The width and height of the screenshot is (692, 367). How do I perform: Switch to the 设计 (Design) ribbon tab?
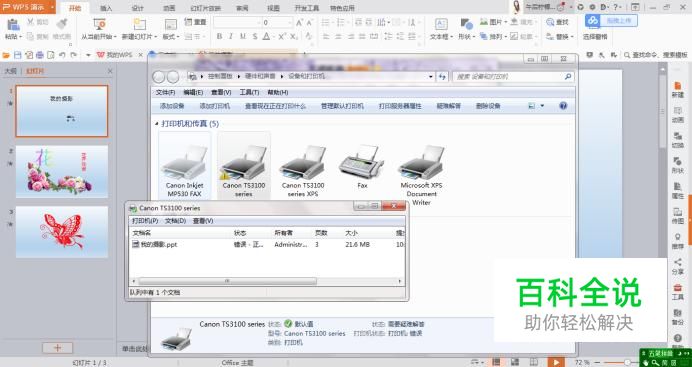click(x=138, y=8)
